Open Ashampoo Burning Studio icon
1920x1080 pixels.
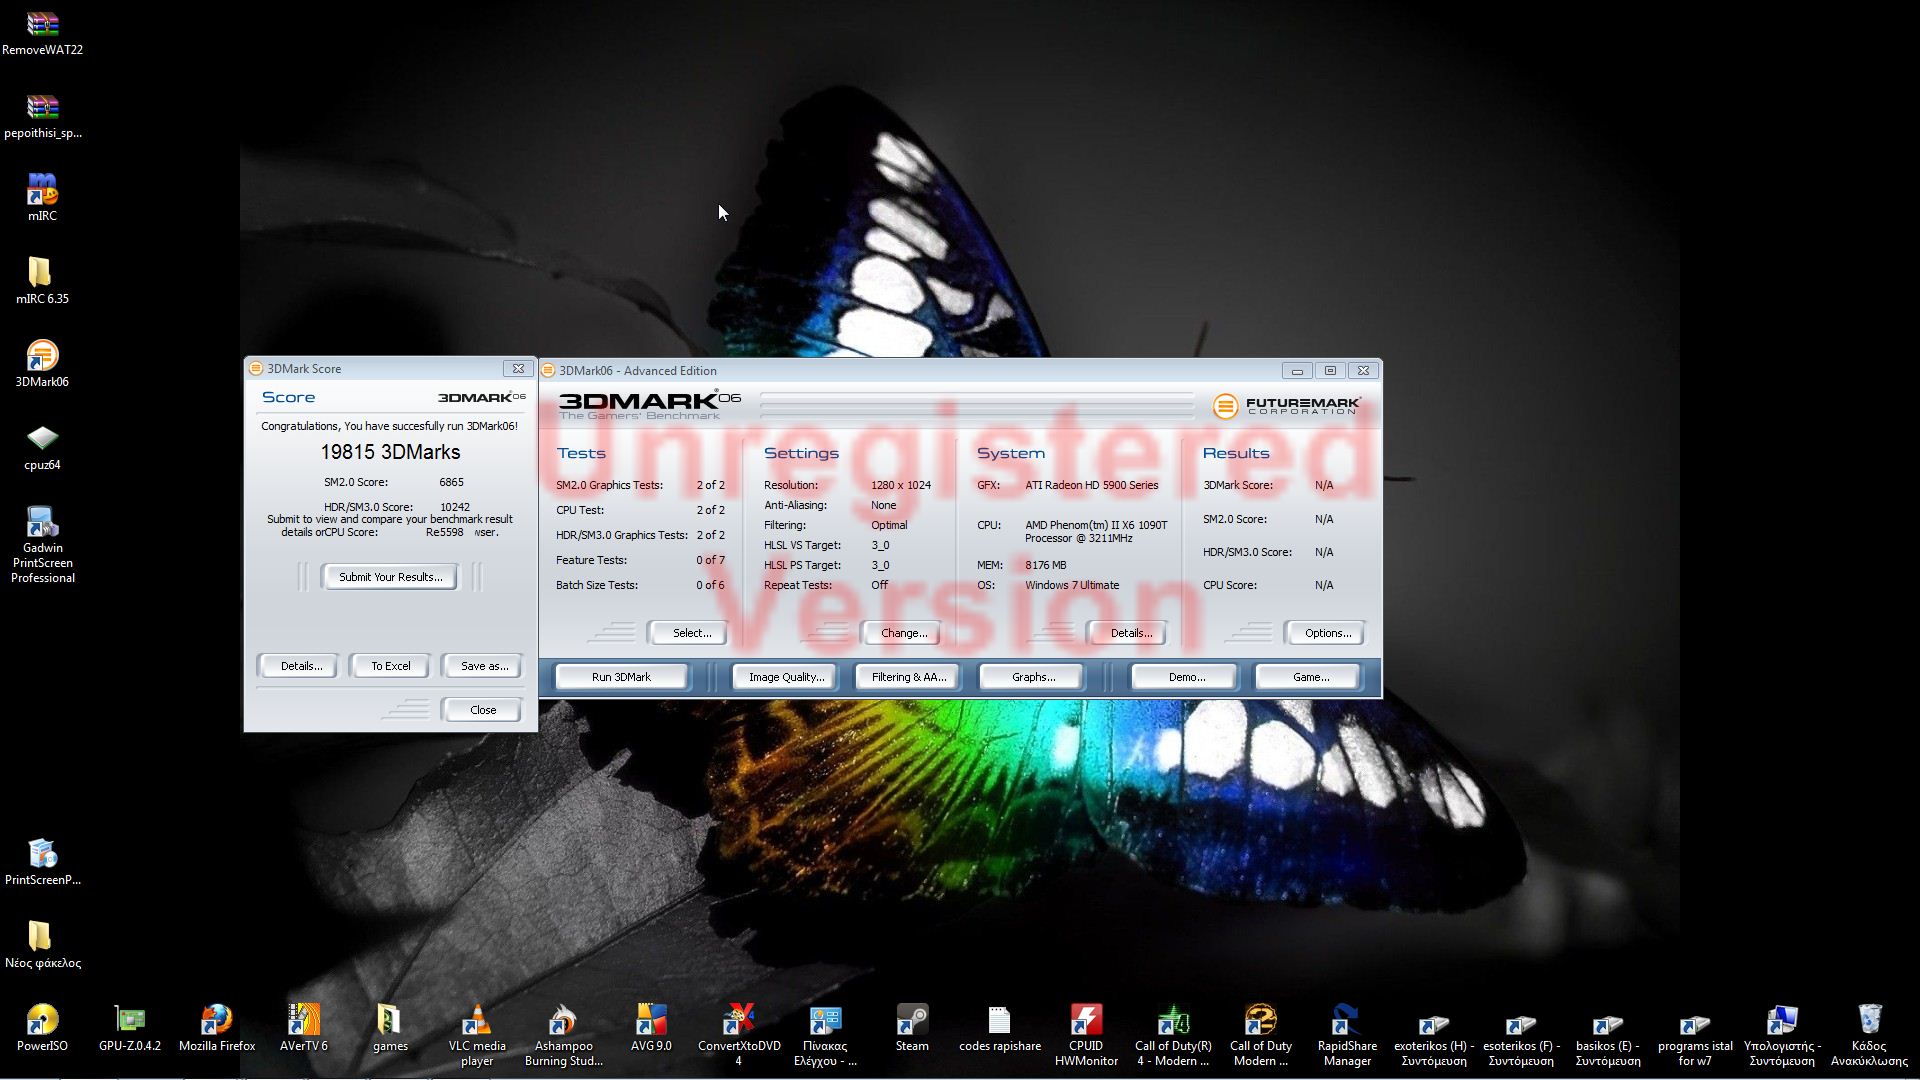coord(563,1020)
